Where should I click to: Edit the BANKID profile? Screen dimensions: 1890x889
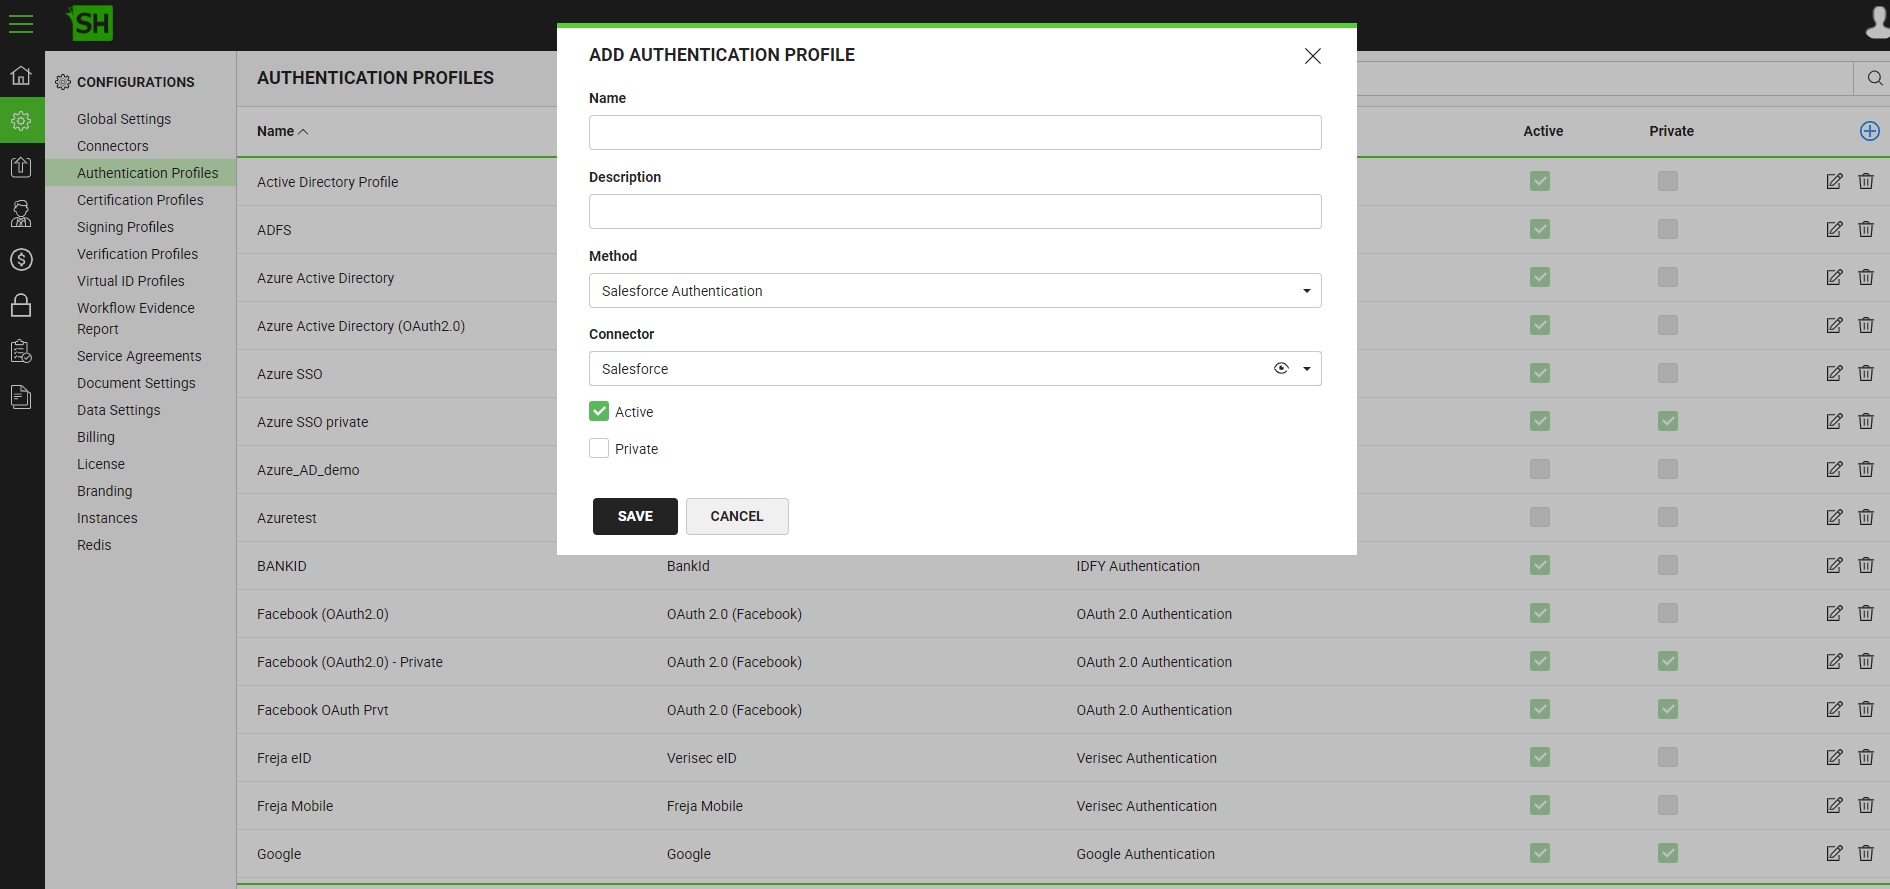tap(1834, 565)
